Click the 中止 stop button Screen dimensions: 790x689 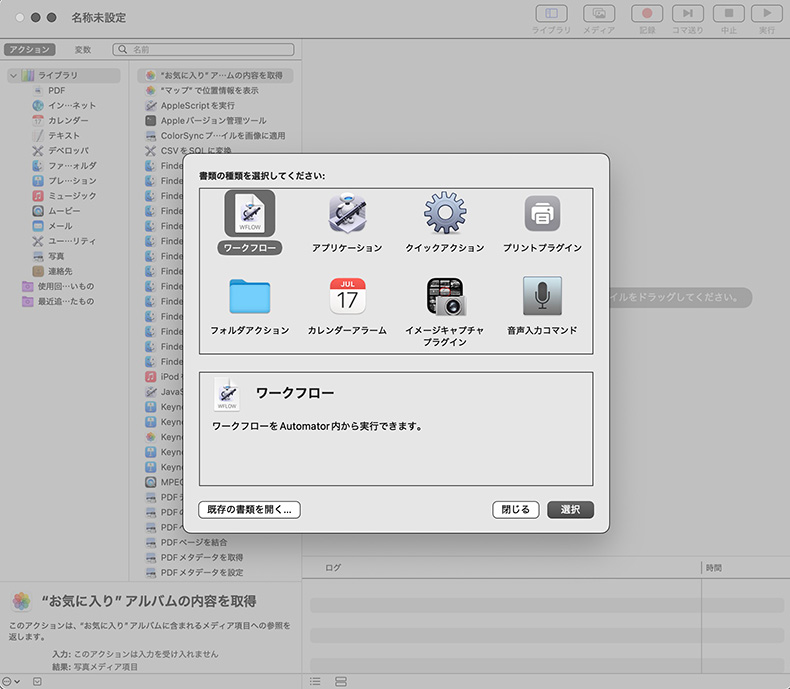[729, 14]
